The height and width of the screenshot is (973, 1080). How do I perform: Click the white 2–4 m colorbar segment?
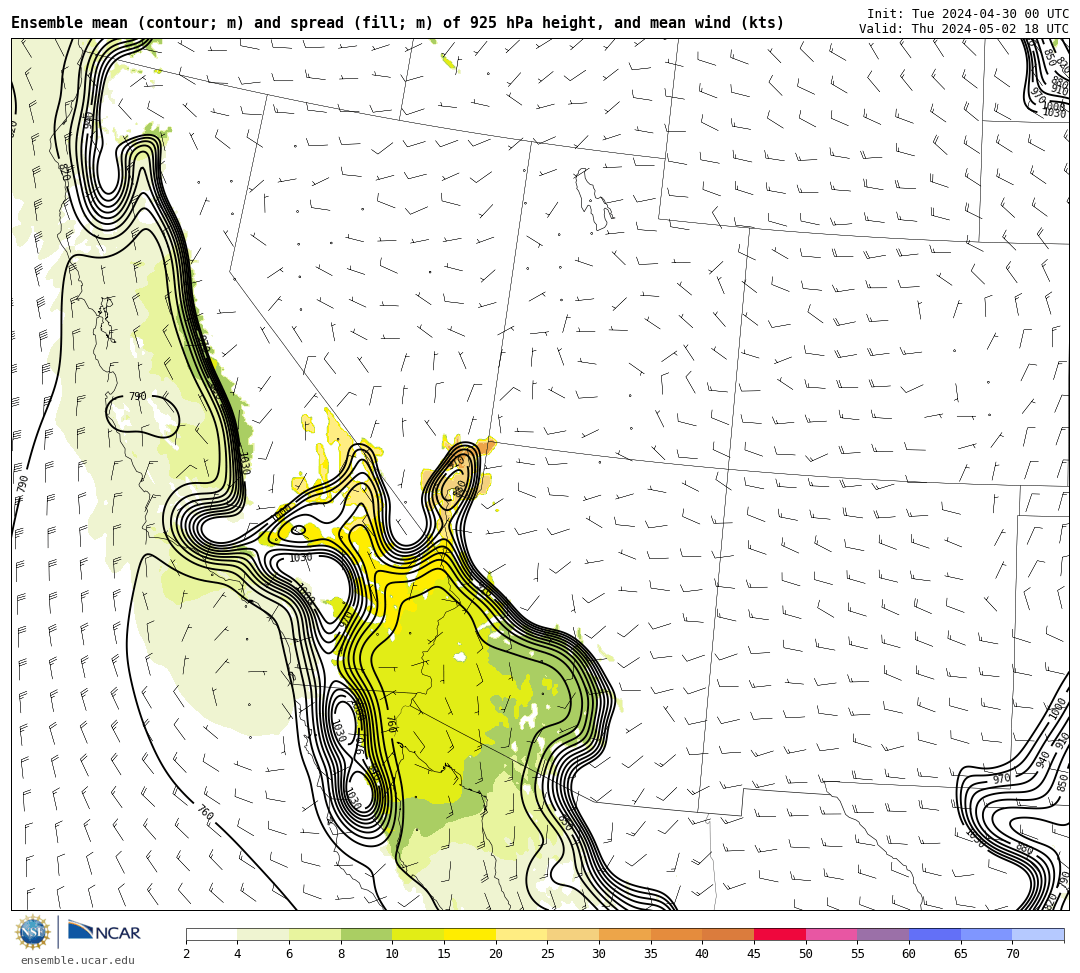tap(211, 934)
